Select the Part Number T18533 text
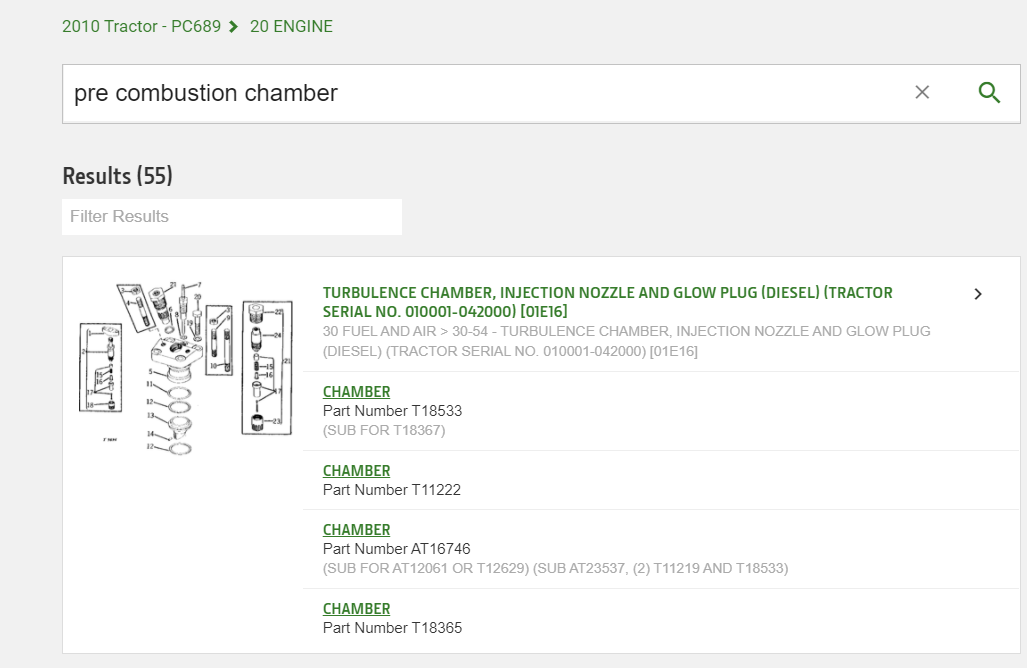 point(392,411)
